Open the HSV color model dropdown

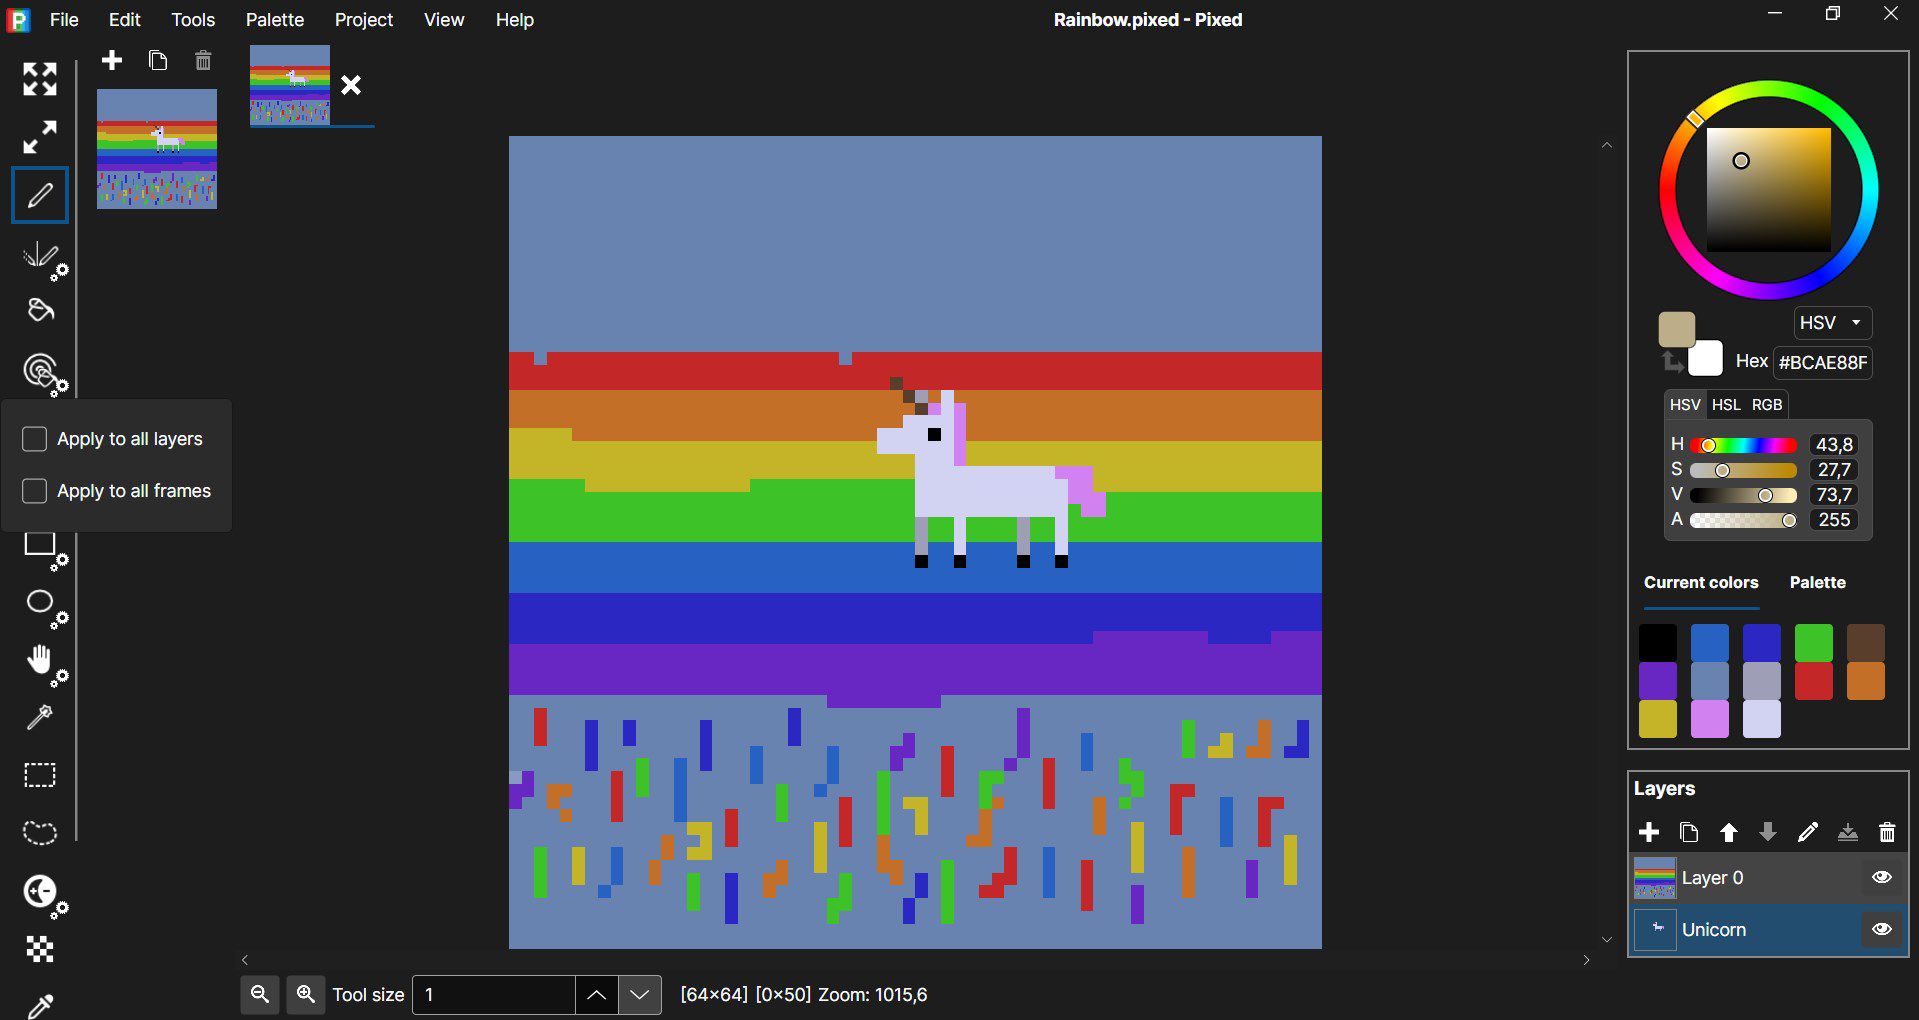1832,323
